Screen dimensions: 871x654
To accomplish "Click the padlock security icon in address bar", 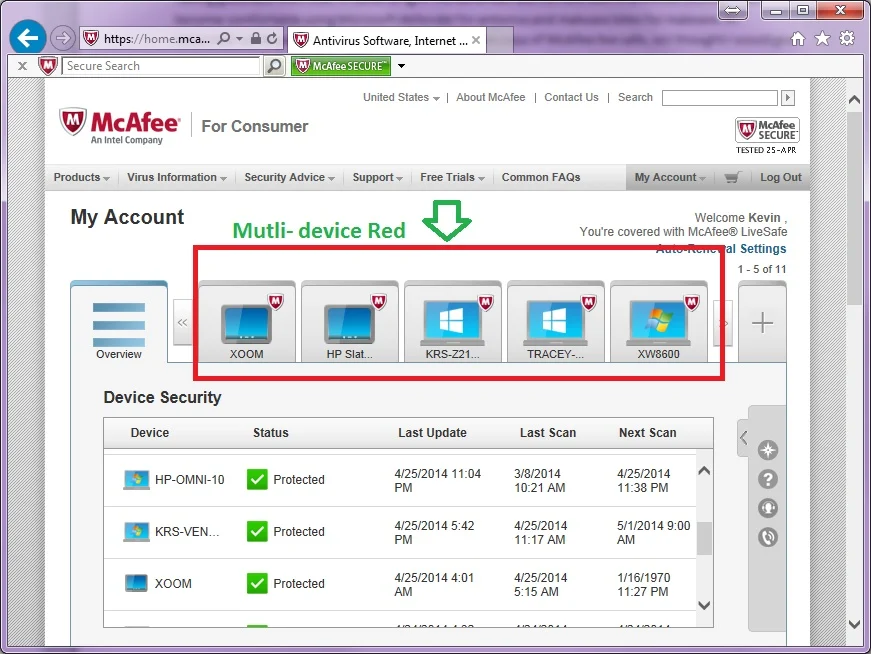I will point(256,38).
